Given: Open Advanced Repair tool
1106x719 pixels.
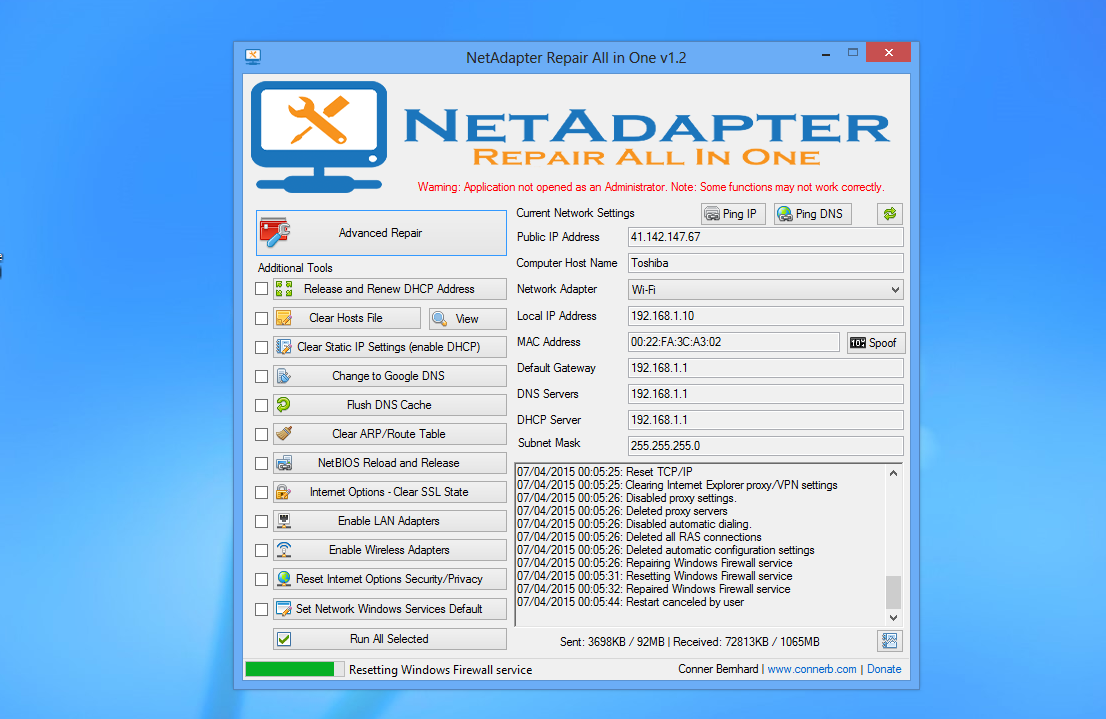Looking at the screenshot, I should coord(381,233).
